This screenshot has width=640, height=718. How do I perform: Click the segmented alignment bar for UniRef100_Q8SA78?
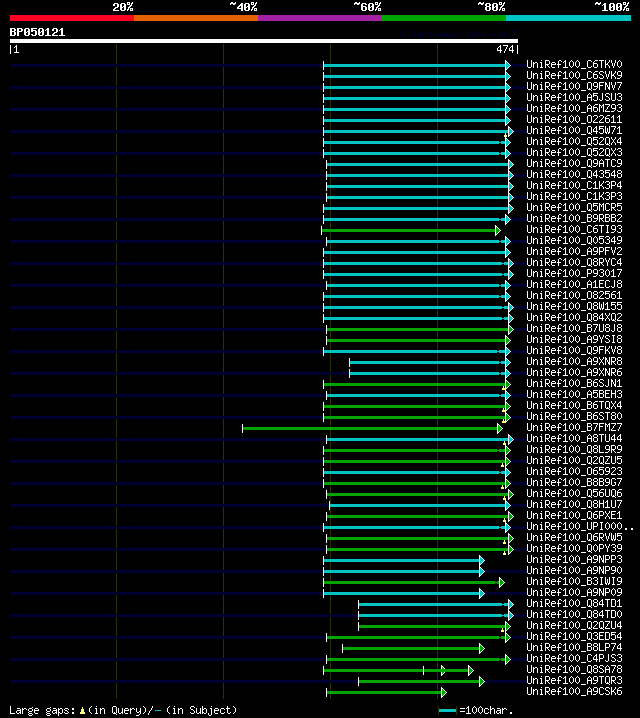[398, 670]
